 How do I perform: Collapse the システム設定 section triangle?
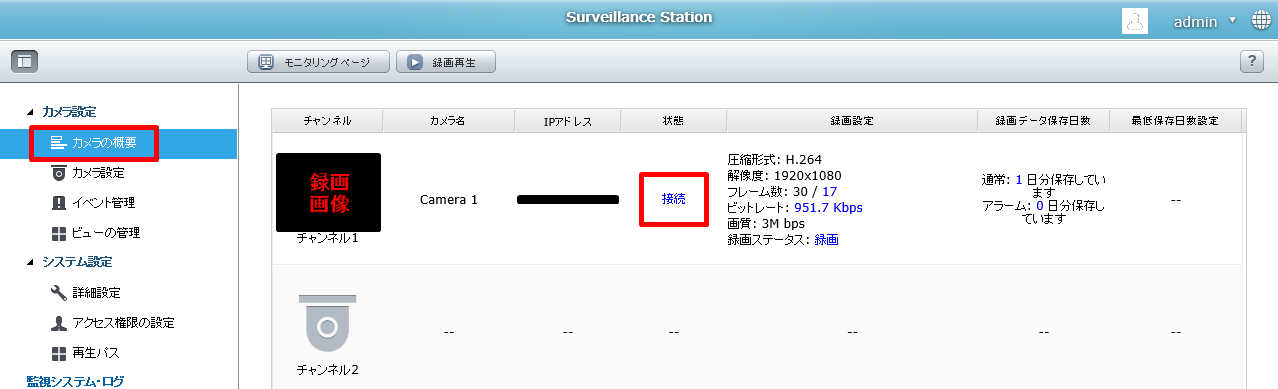point(30,262)
